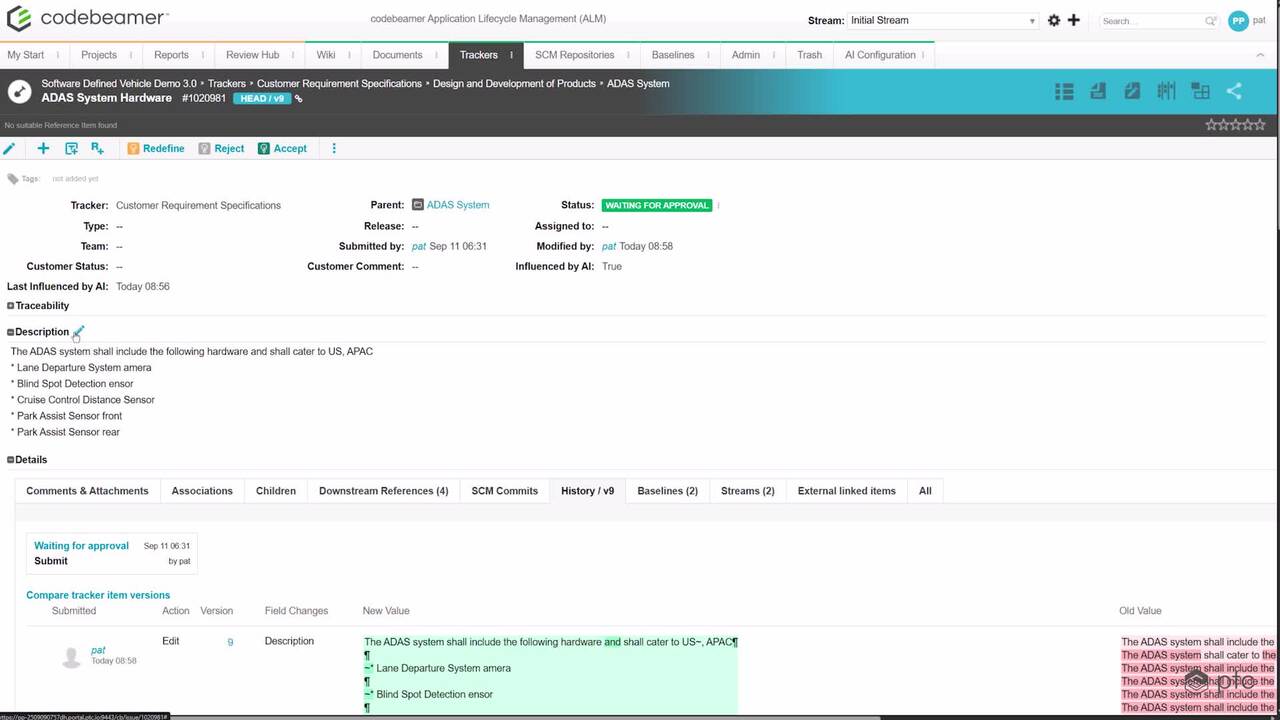Collapse the Description section
Image resolution: width=1280 pixels, height=720 pixels.
point(11,332)
